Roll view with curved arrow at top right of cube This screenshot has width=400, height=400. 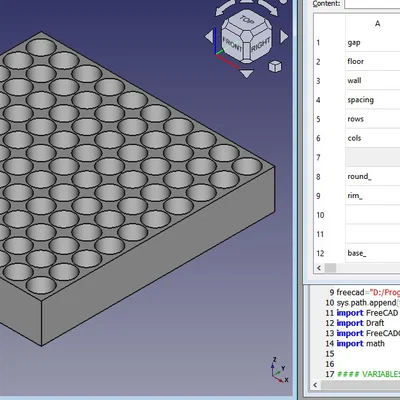269,7
